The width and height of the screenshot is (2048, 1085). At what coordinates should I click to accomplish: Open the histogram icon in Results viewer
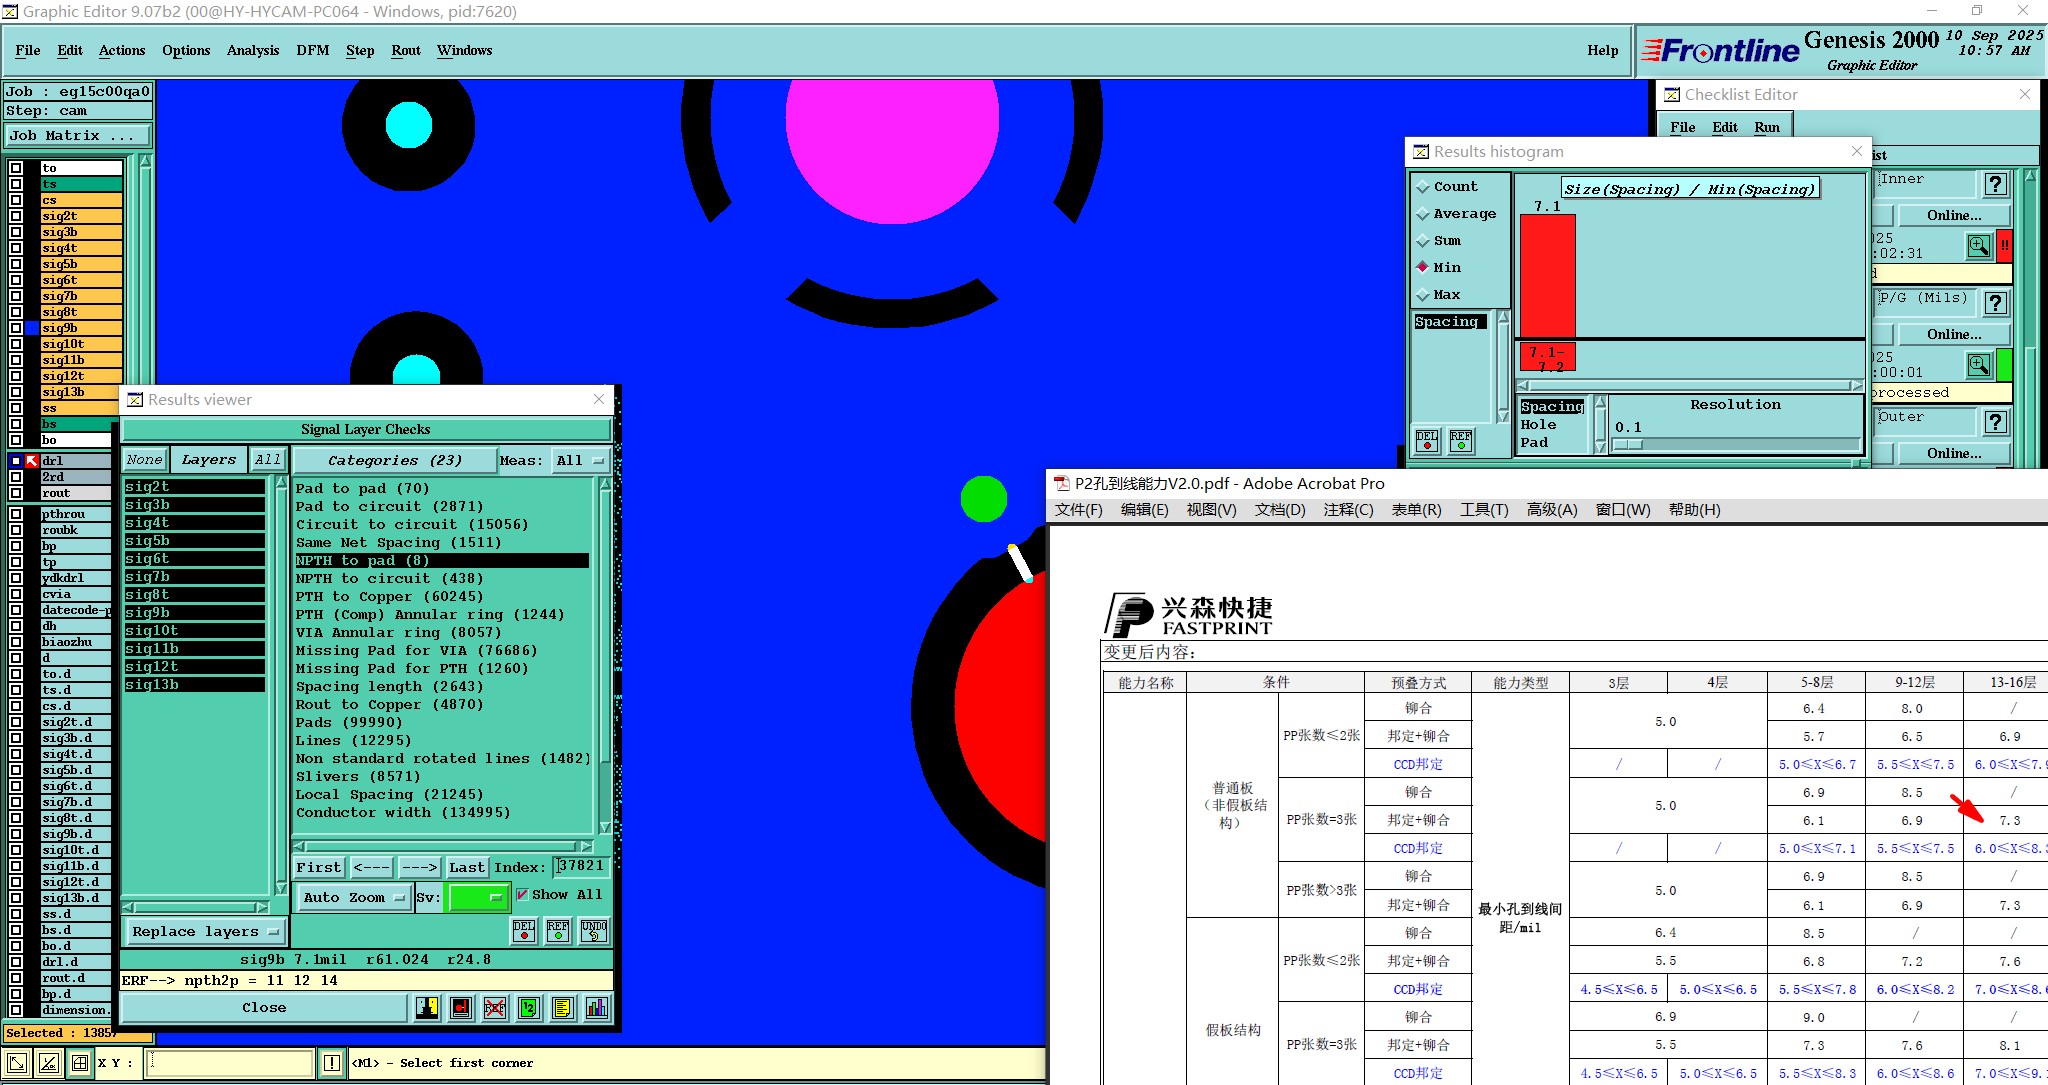(597, 1008)
